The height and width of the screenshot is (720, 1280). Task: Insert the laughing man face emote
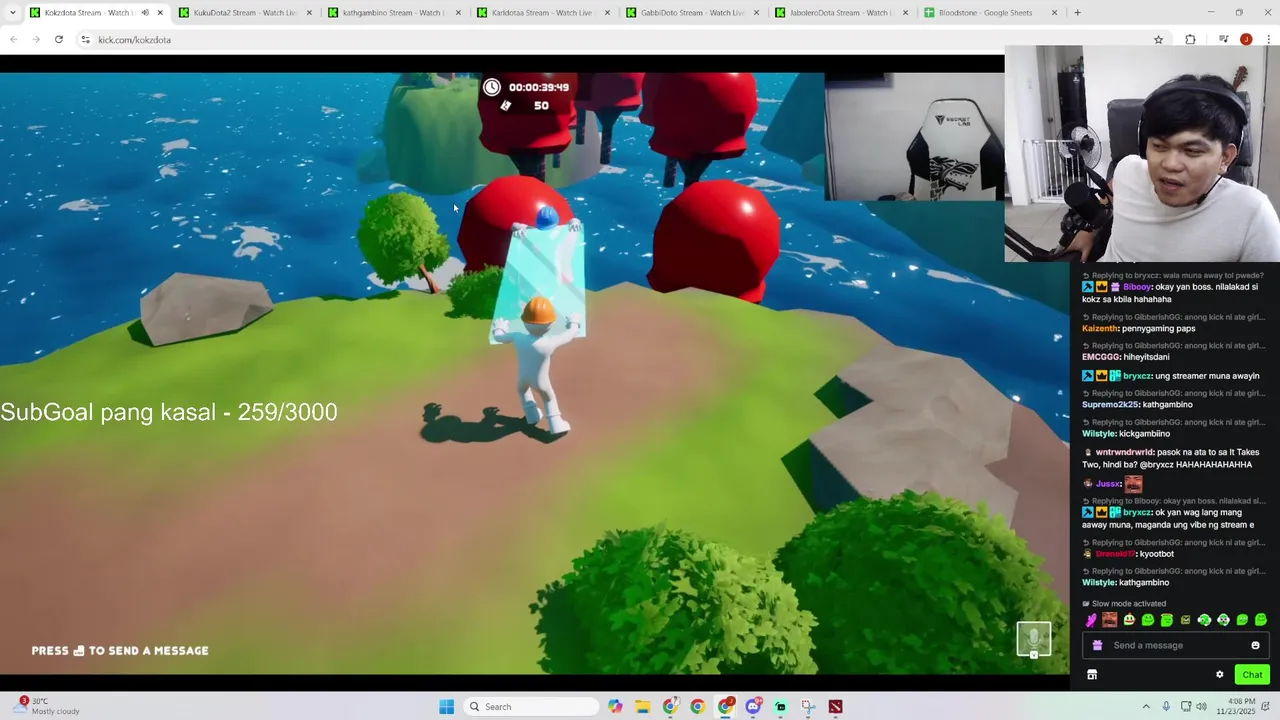(x=1109, y=620)
